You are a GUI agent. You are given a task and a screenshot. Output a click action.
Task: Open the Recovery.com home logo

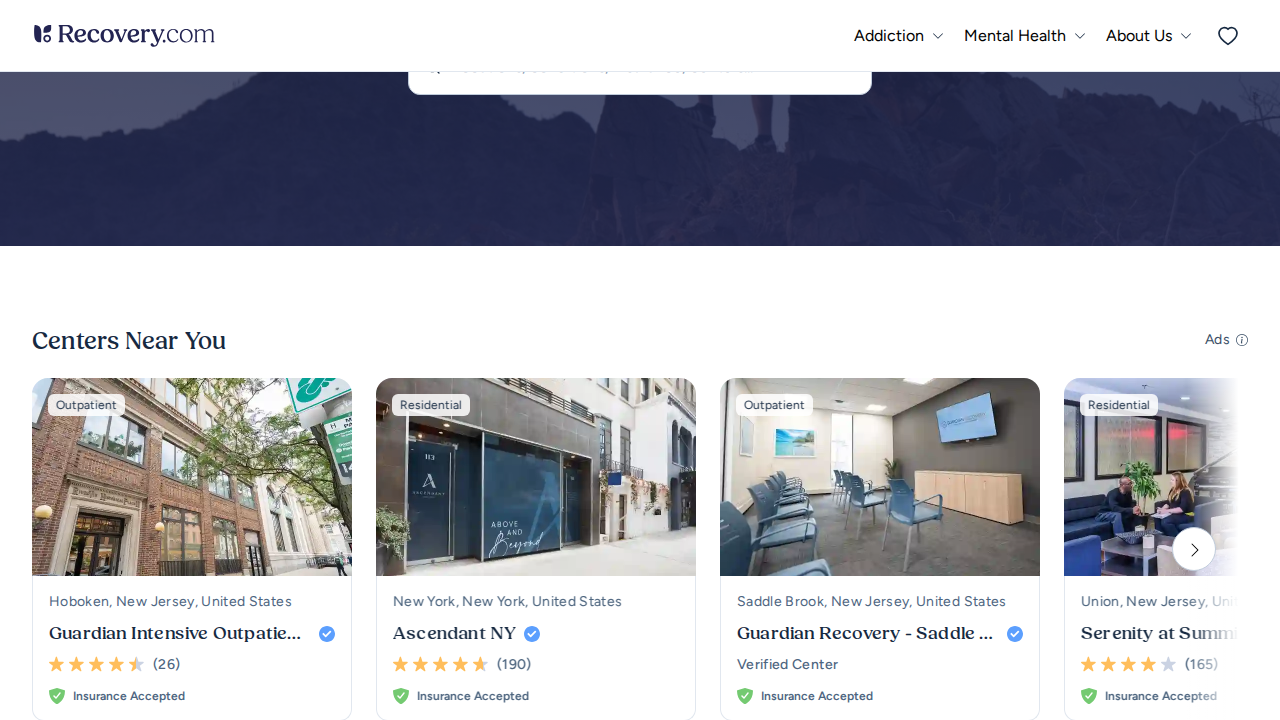[124, 35]
